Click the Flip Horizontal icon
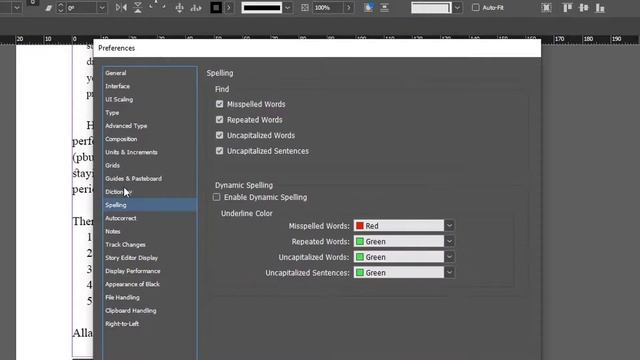This screenshot has width=640, height=360. [121, 7]
